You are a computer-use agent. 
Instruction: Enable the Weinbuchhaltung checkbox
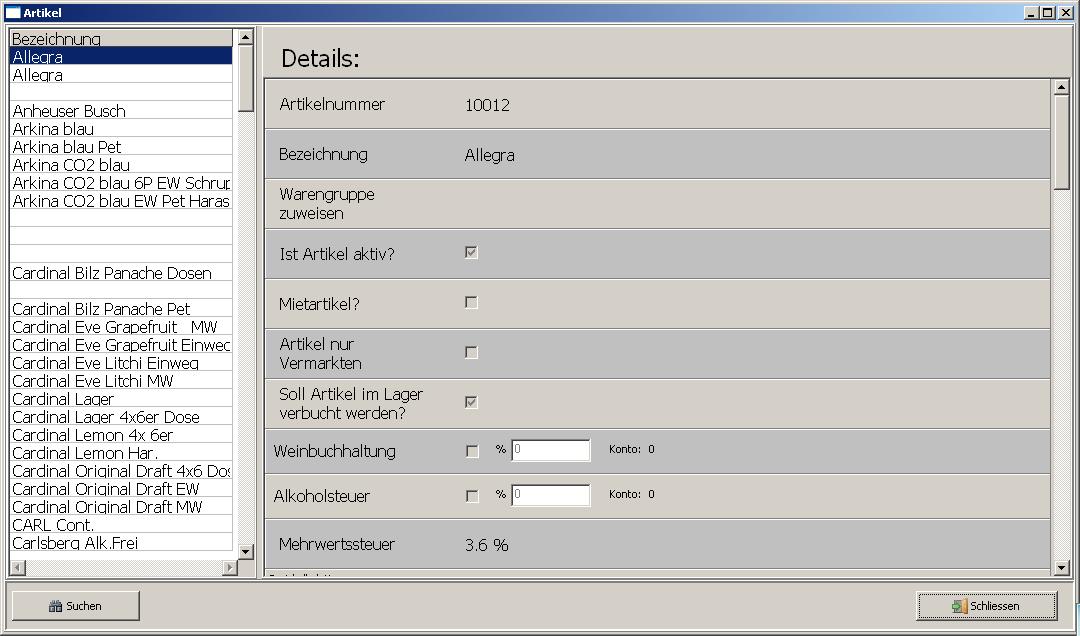click(472, 451)
